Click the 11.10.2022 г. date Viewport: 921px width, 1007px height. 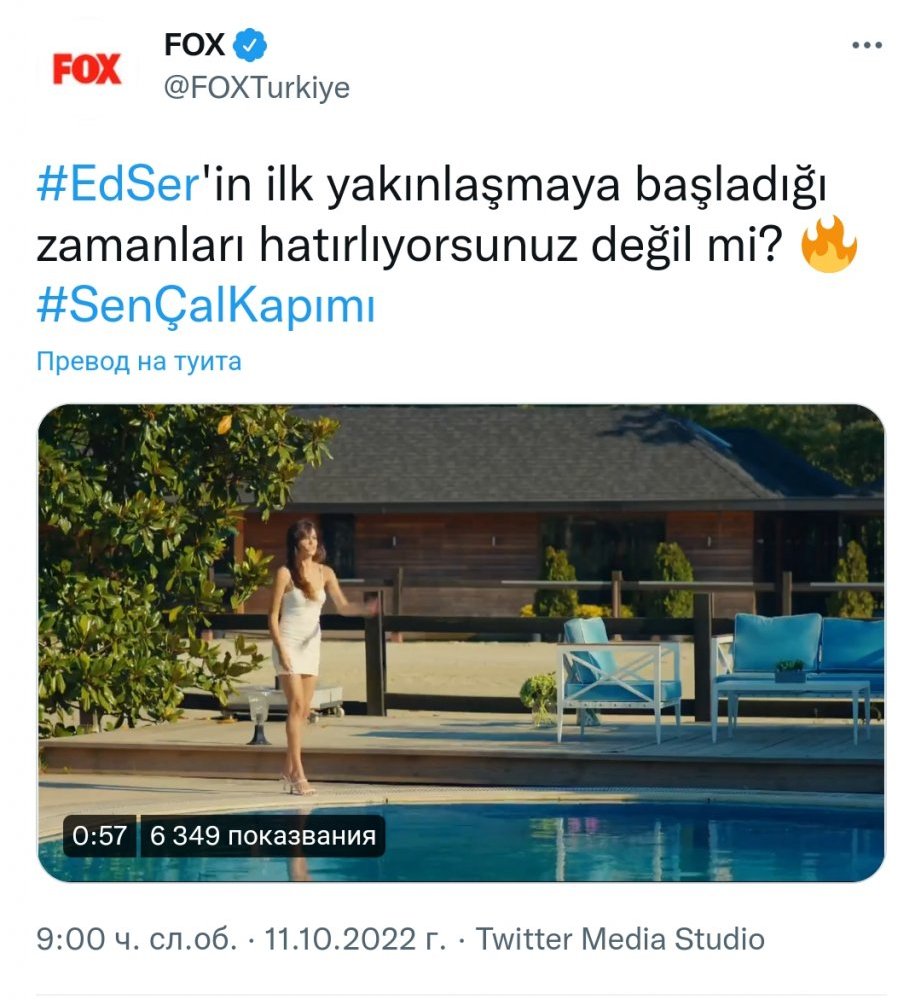coord(355,939)
